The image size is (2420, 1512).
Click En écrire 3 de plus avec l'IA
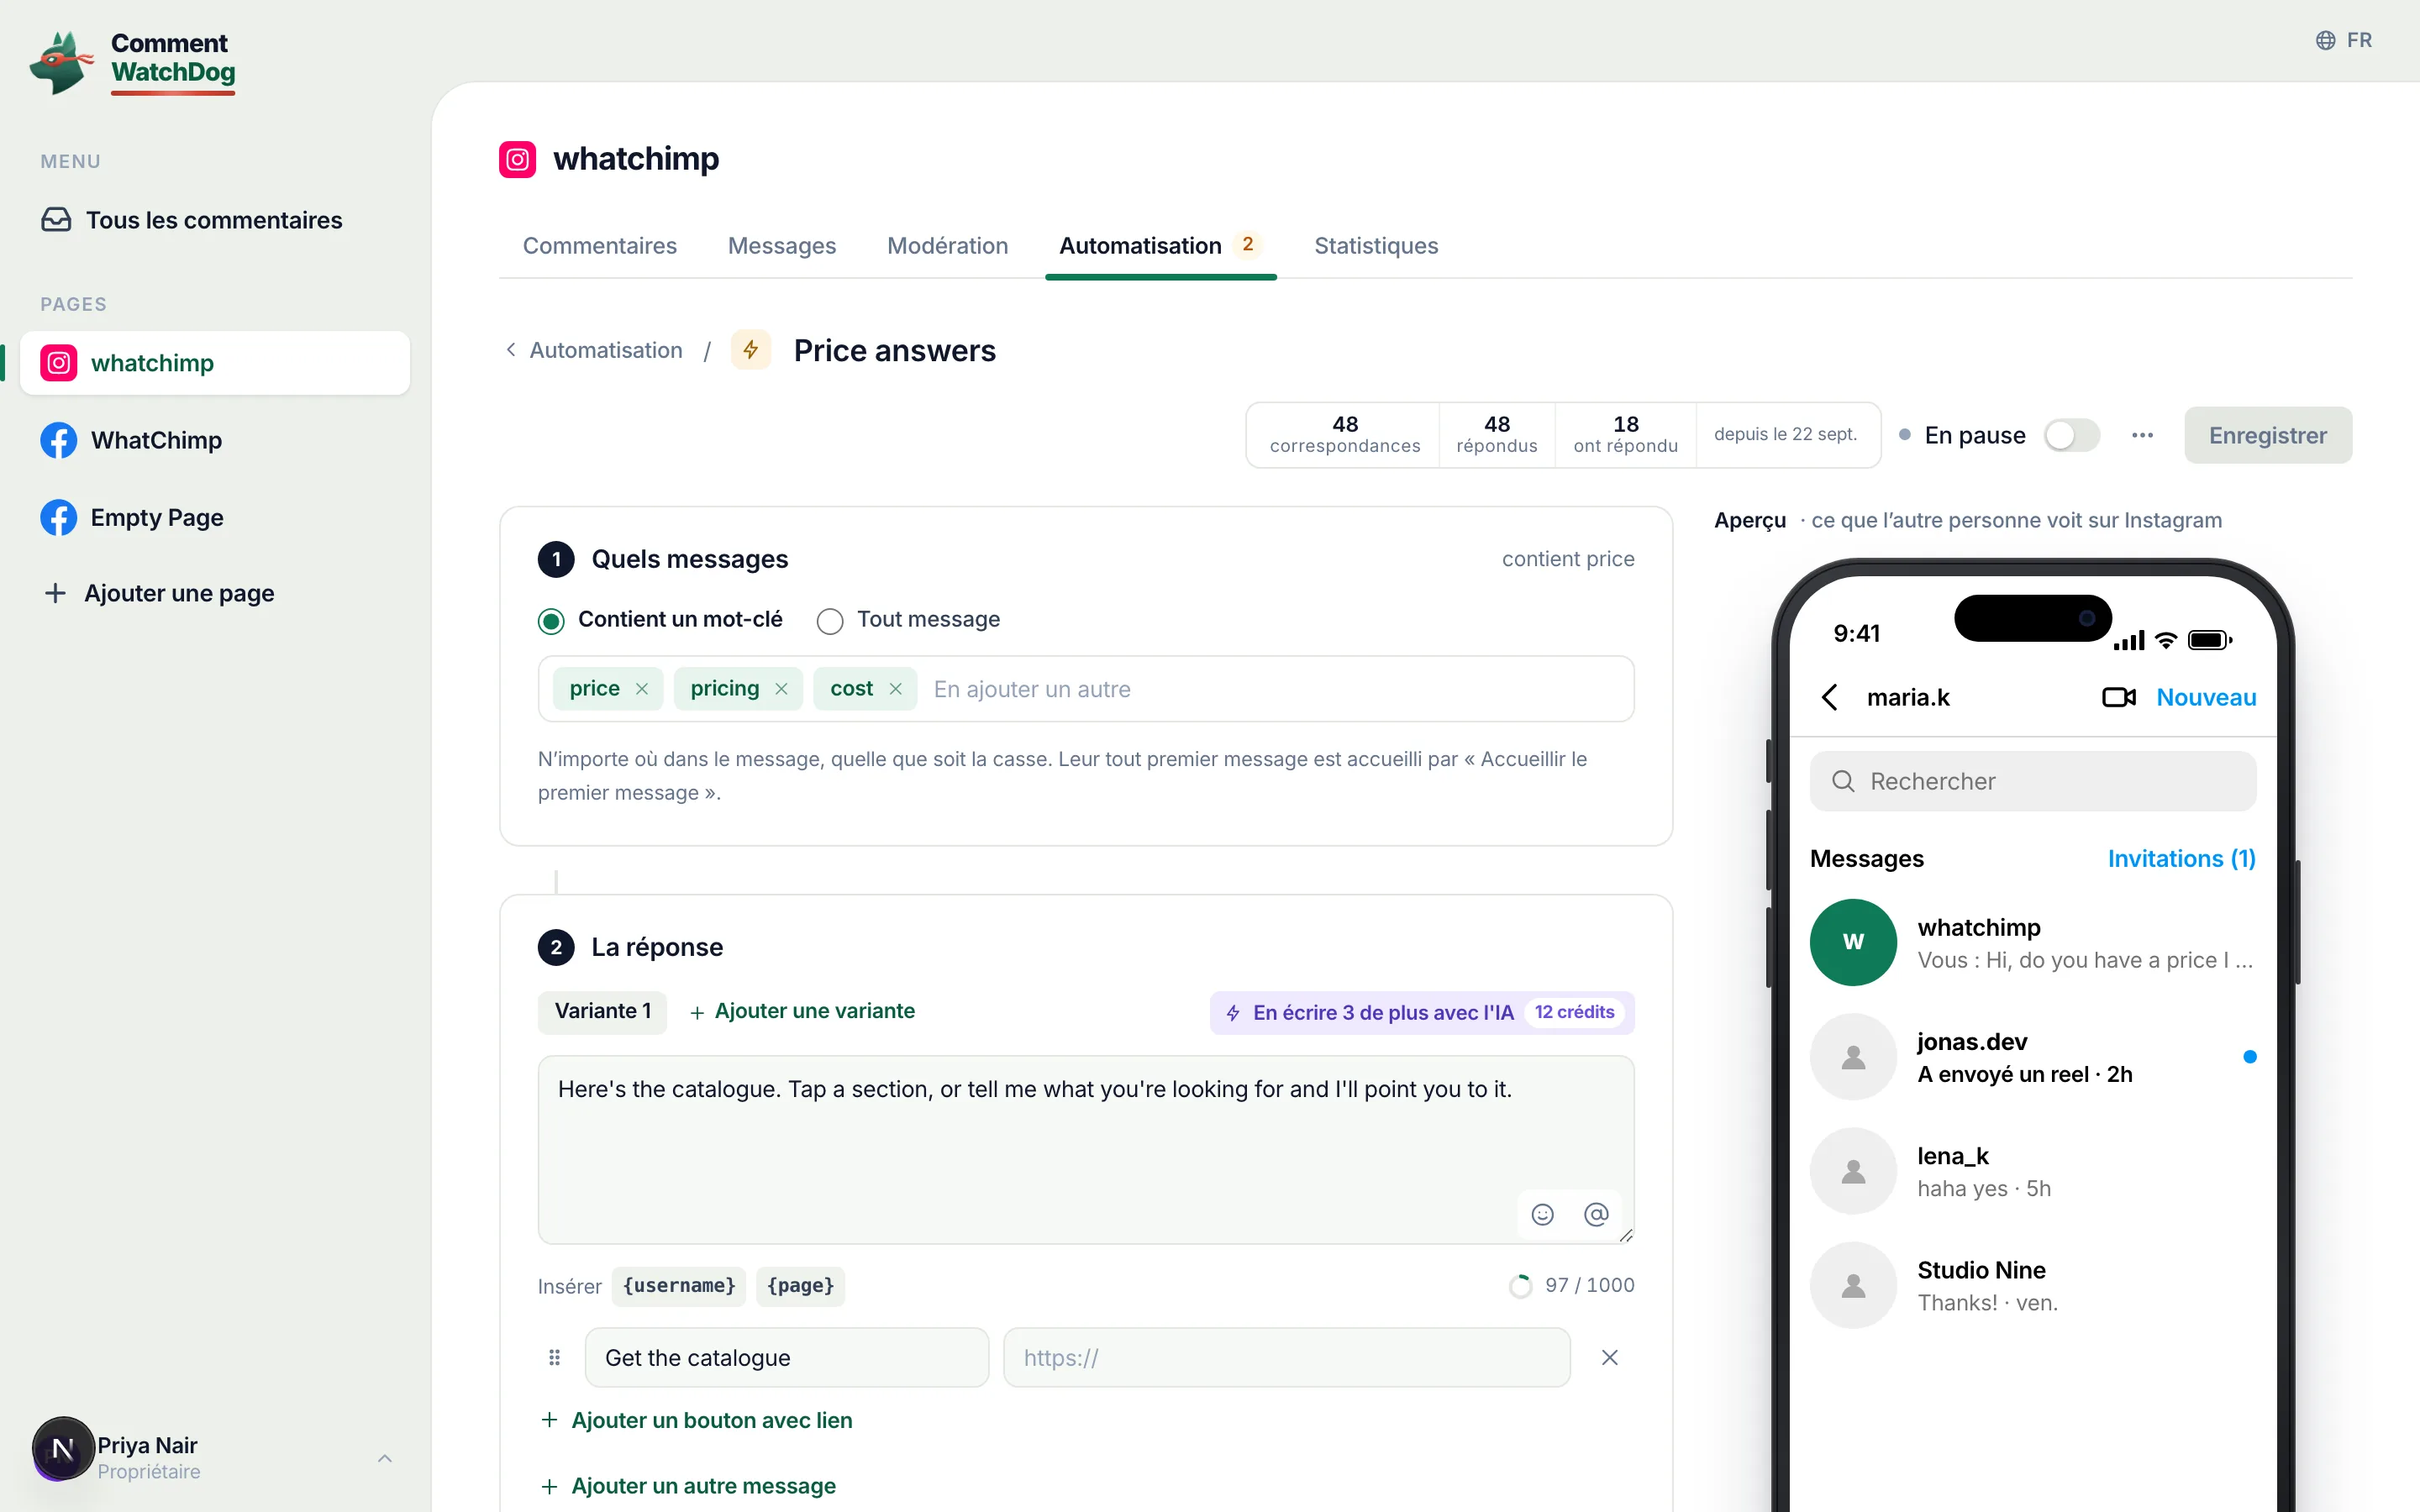(x=1422, y=1013)
